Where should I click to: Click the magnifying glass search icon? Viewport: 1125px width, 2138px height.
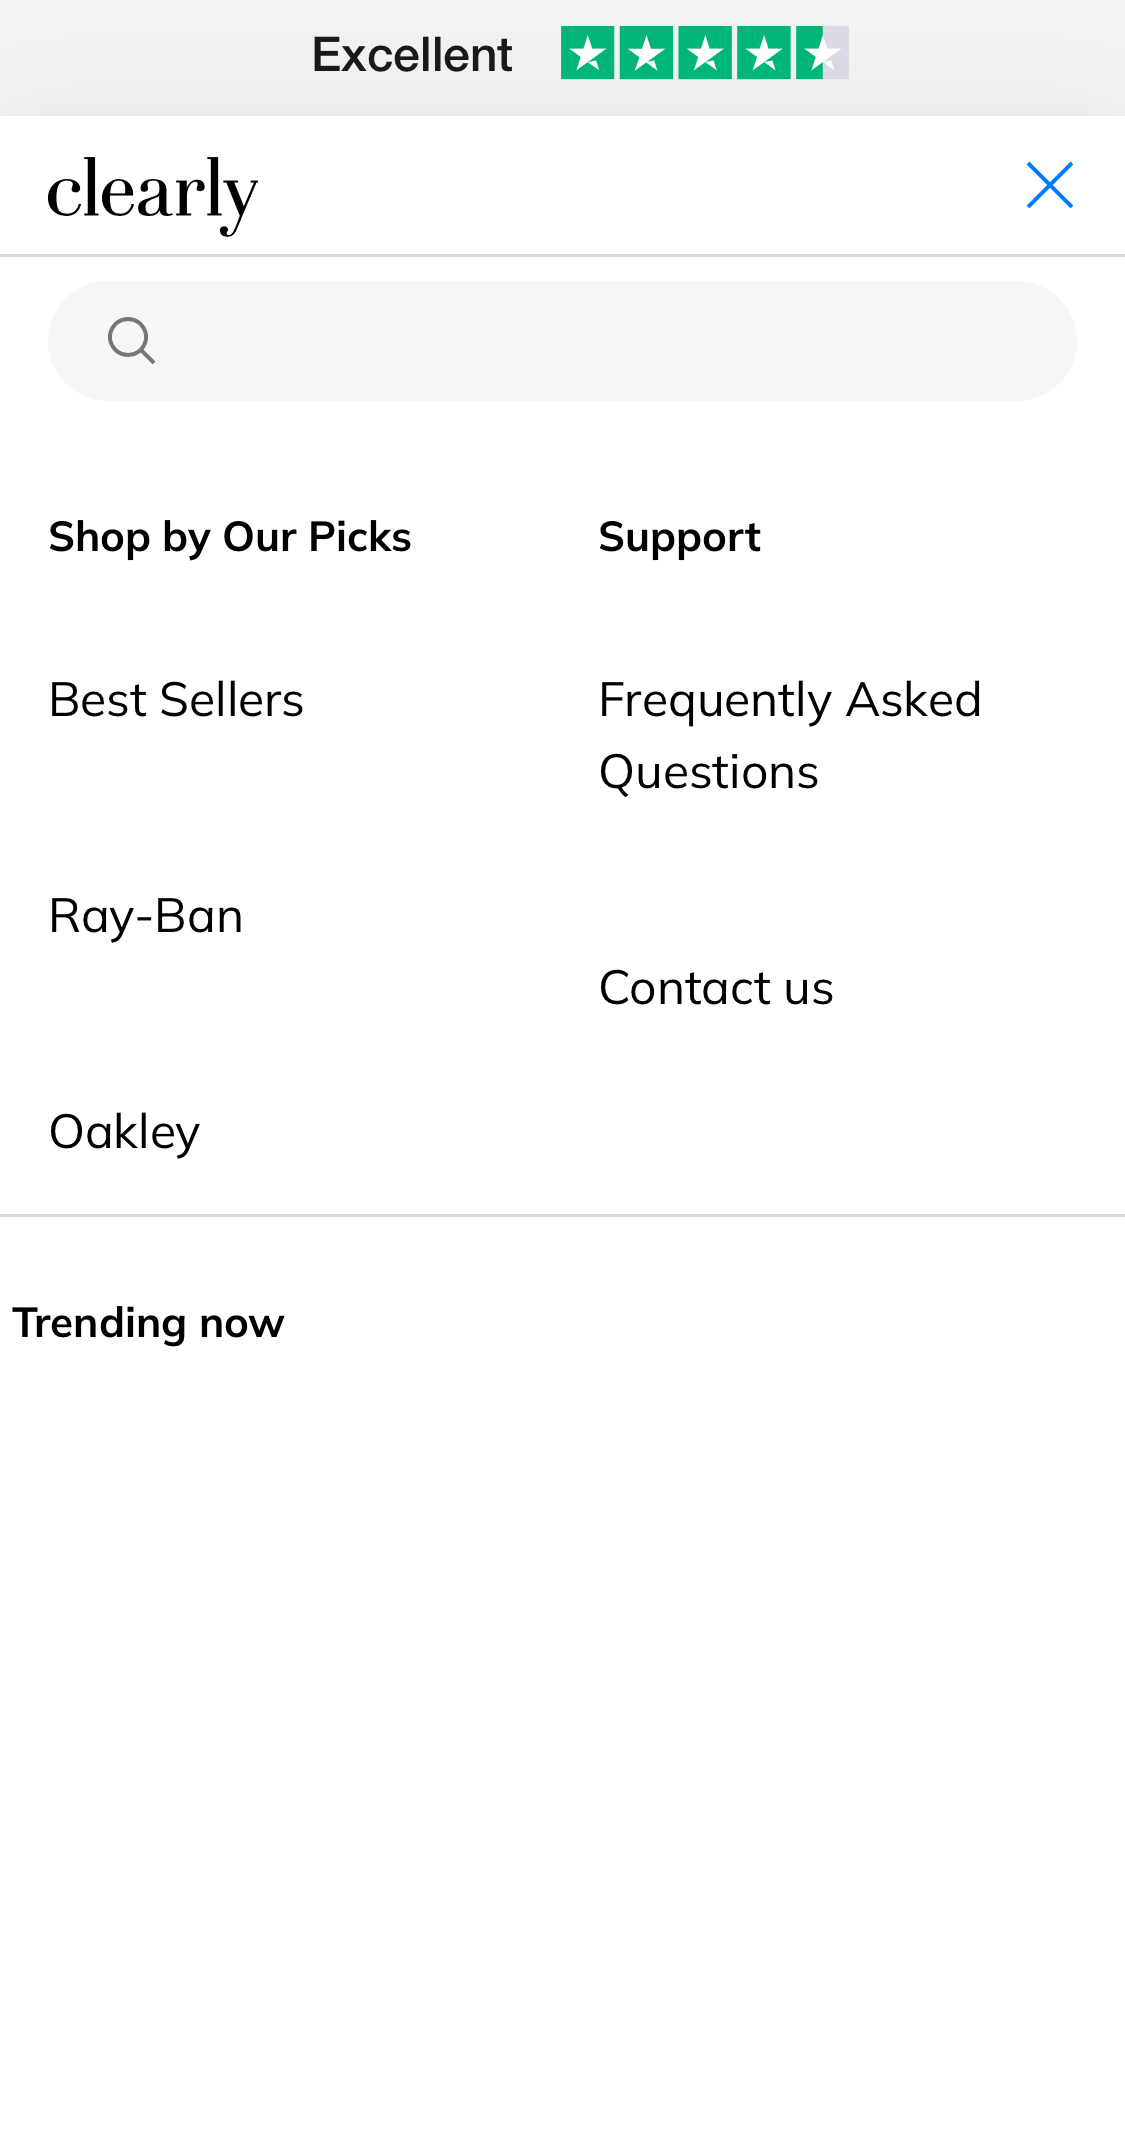130,340
